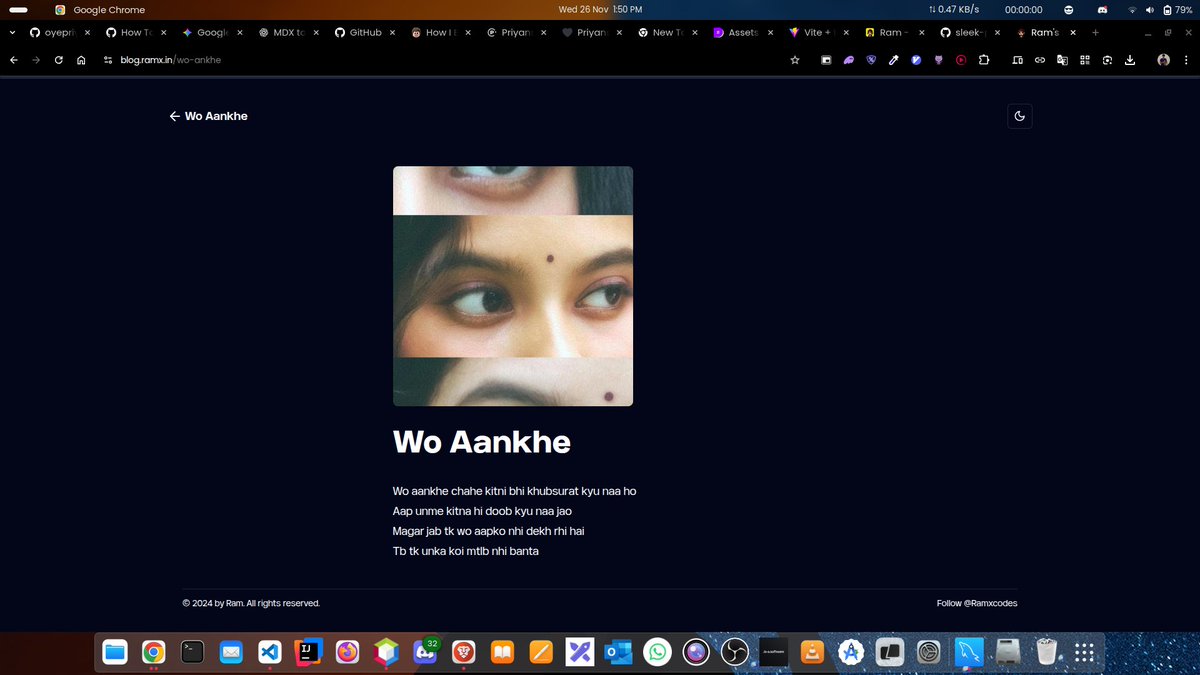Image resolution: width=1200 pixels, height=675 pixels.
Task: Toggle the dark mode moon button
Action: (1019, 116)
